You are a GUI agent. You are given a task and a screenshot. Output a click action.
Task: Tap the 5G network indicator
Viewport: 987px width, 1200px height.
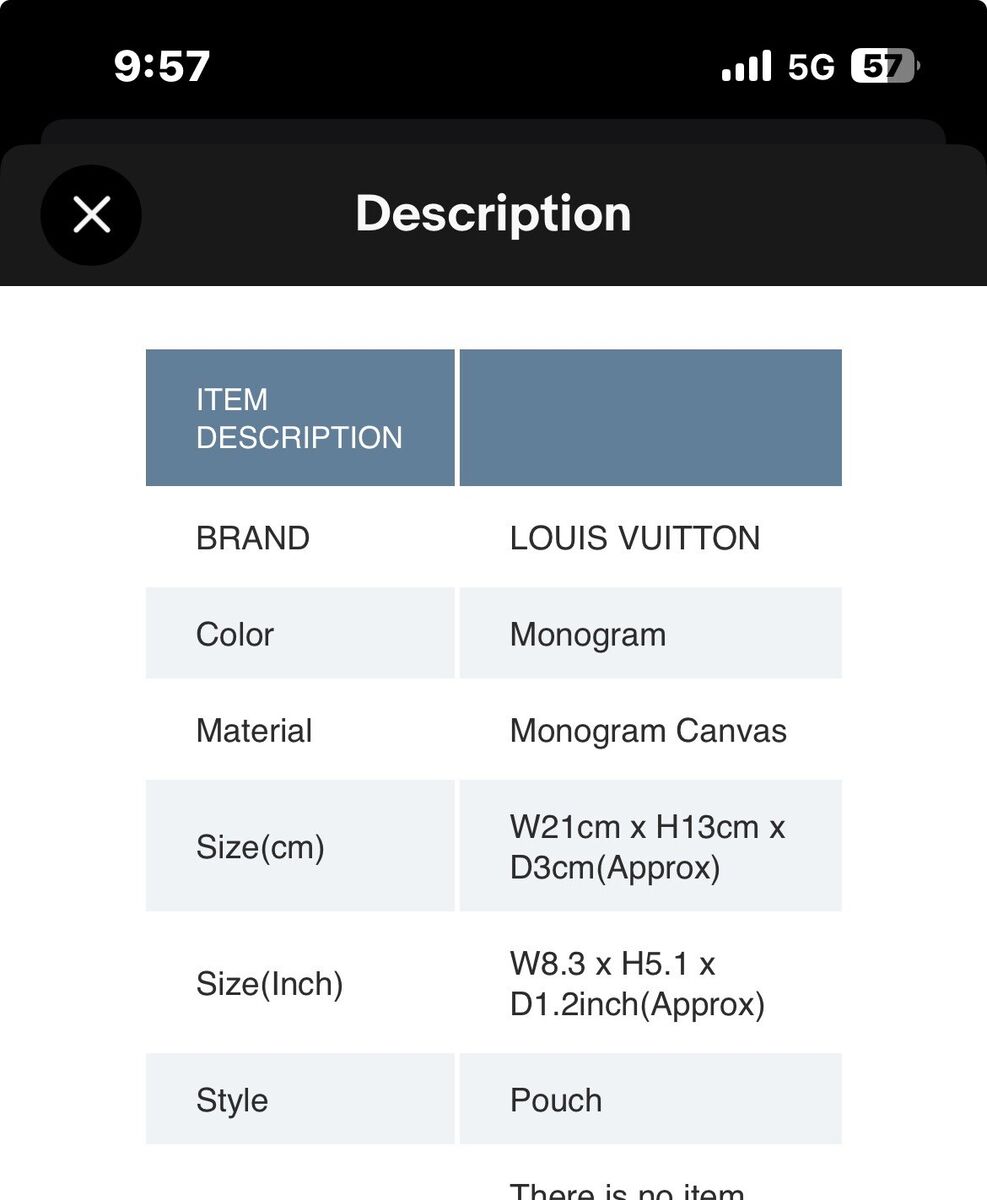[810, 67]
